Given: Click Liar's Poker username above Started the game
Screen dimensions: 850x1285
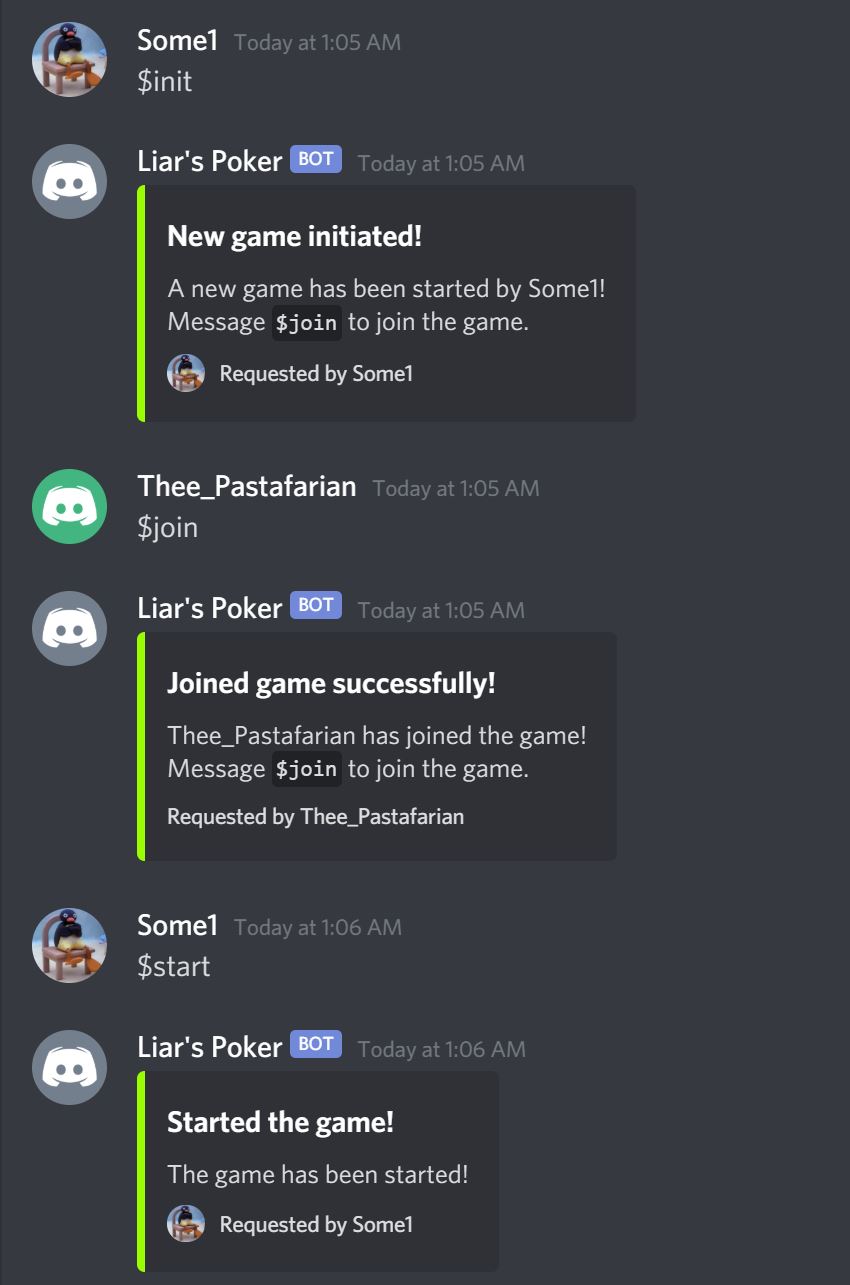Looking at the screenshot, I should coord(210,1047).
